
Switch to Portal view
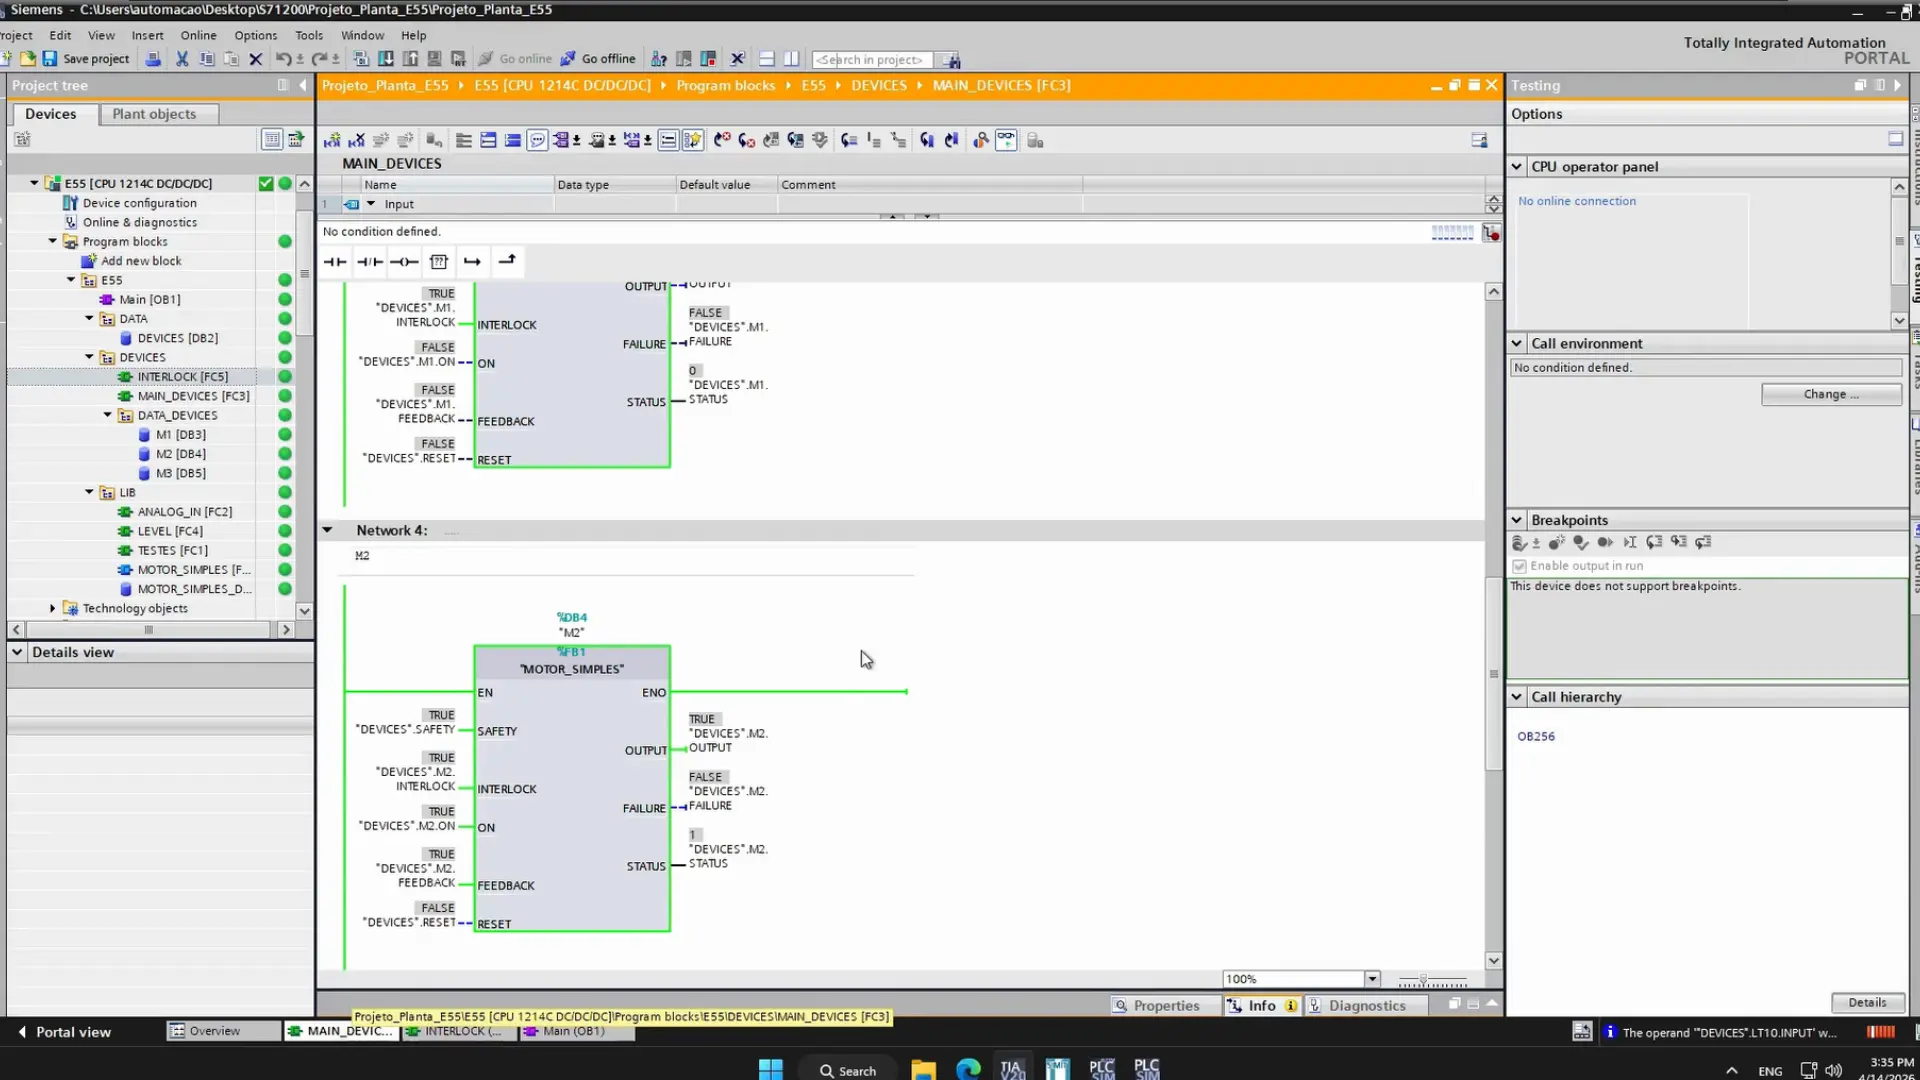pos(64,1032)
